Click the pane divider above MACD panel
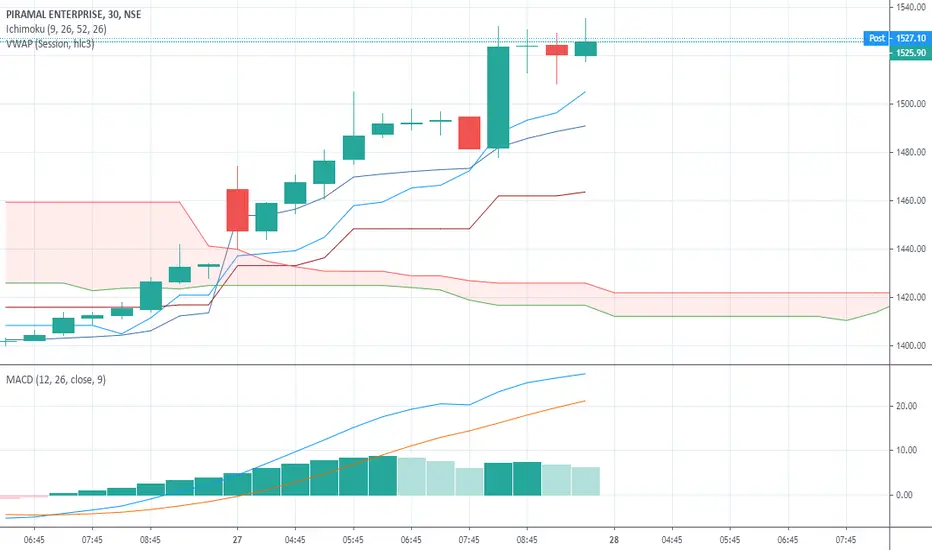Viewport: 932px width, 550px height. pyautogui.click(x=445, y=364)
